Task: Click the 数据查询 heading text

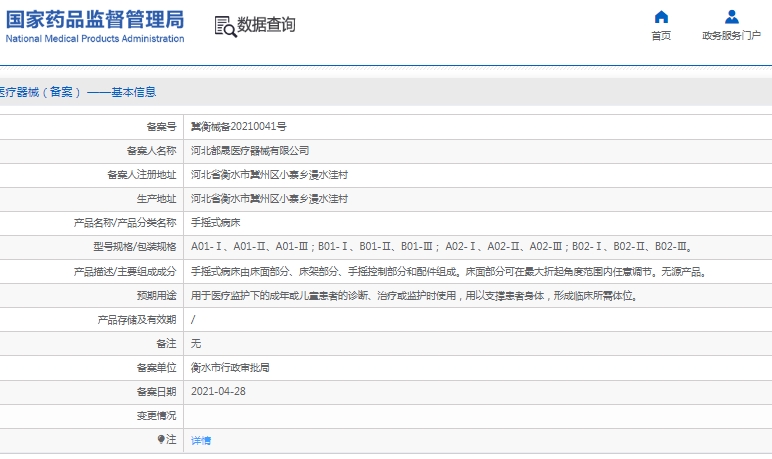Action: coord(266,25)
